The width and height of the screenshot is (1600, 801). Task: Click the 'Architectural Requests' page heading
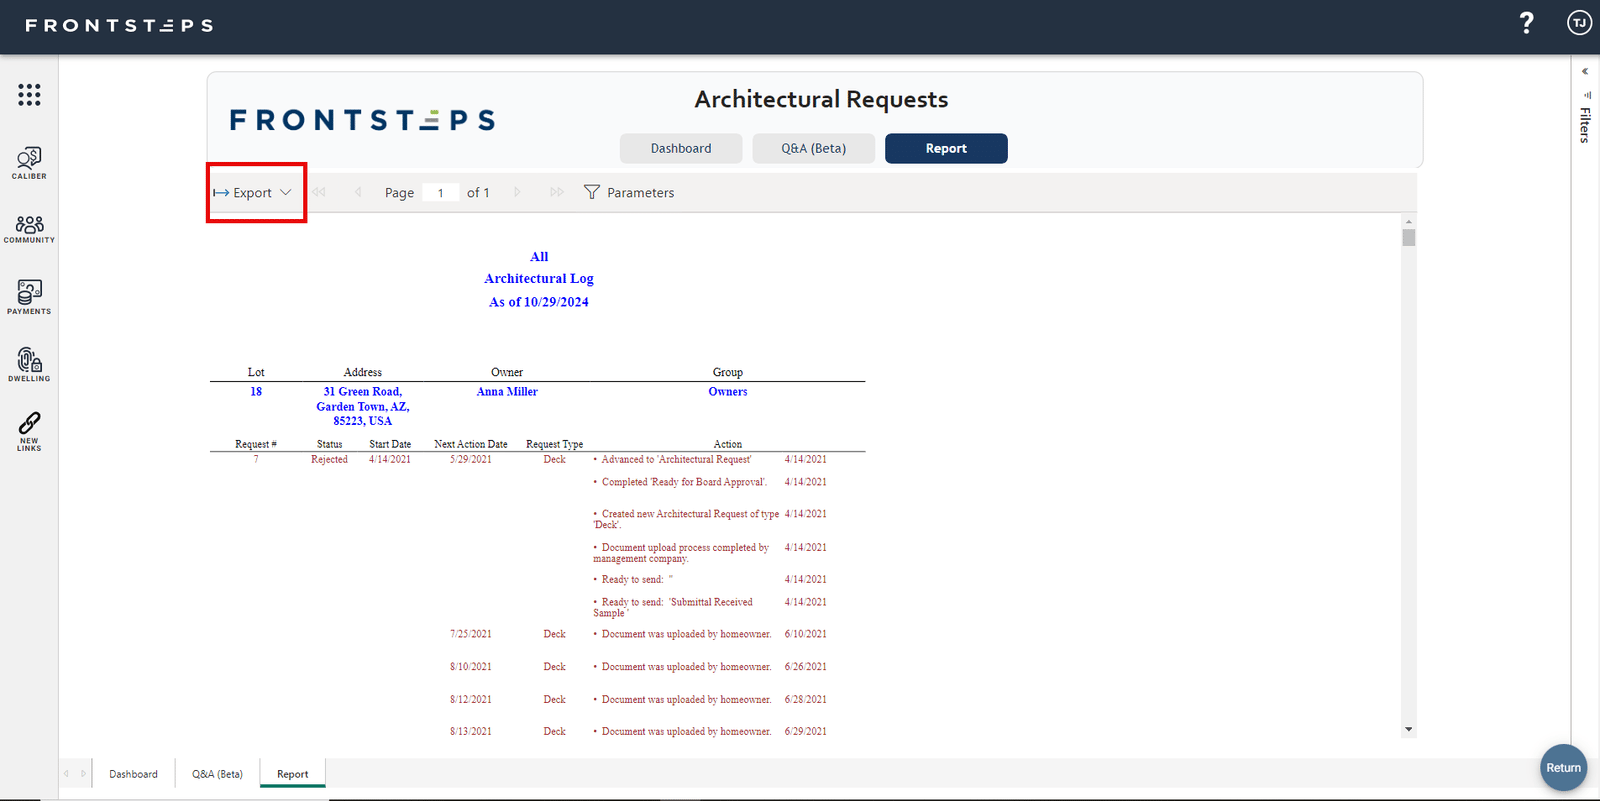pos(821,100)
